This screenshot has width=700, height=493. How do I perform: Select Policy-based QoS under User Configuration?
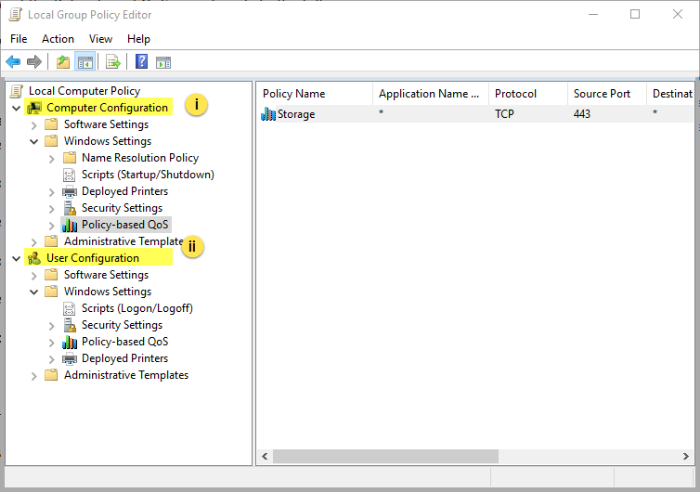pos(124,342)
